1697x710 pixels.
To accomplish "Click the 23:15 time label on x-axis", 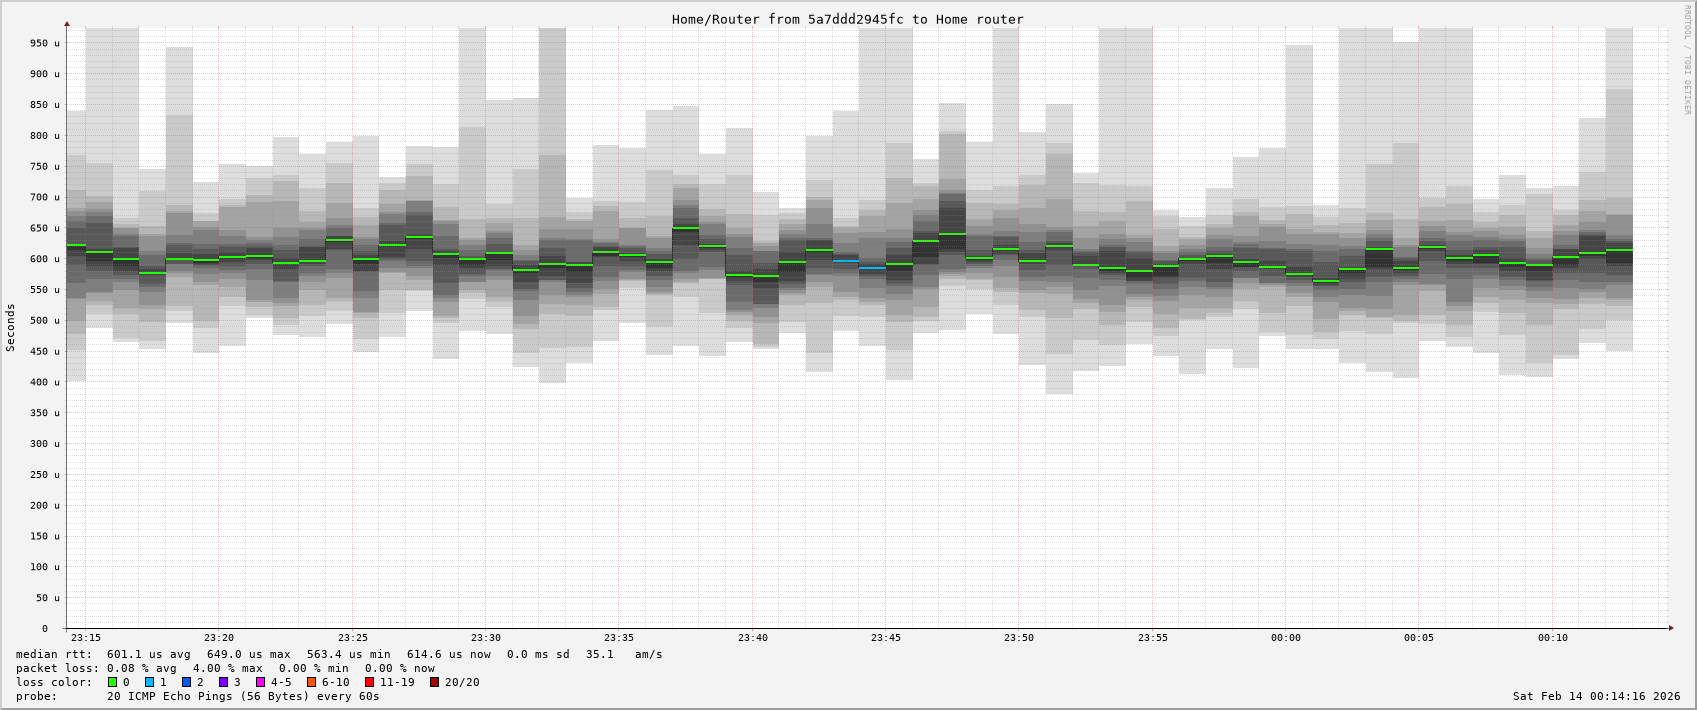I will [86, 638].
